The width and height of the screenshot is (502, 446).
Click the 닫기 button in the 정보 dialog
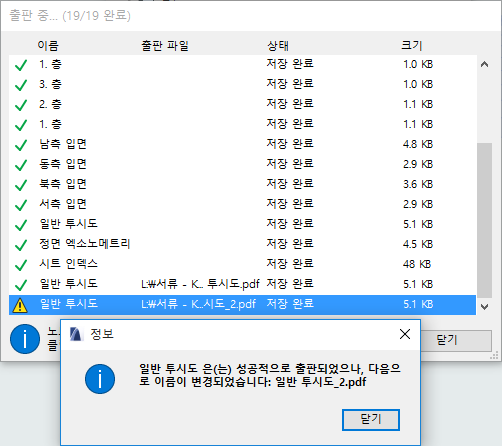(371, 420)
